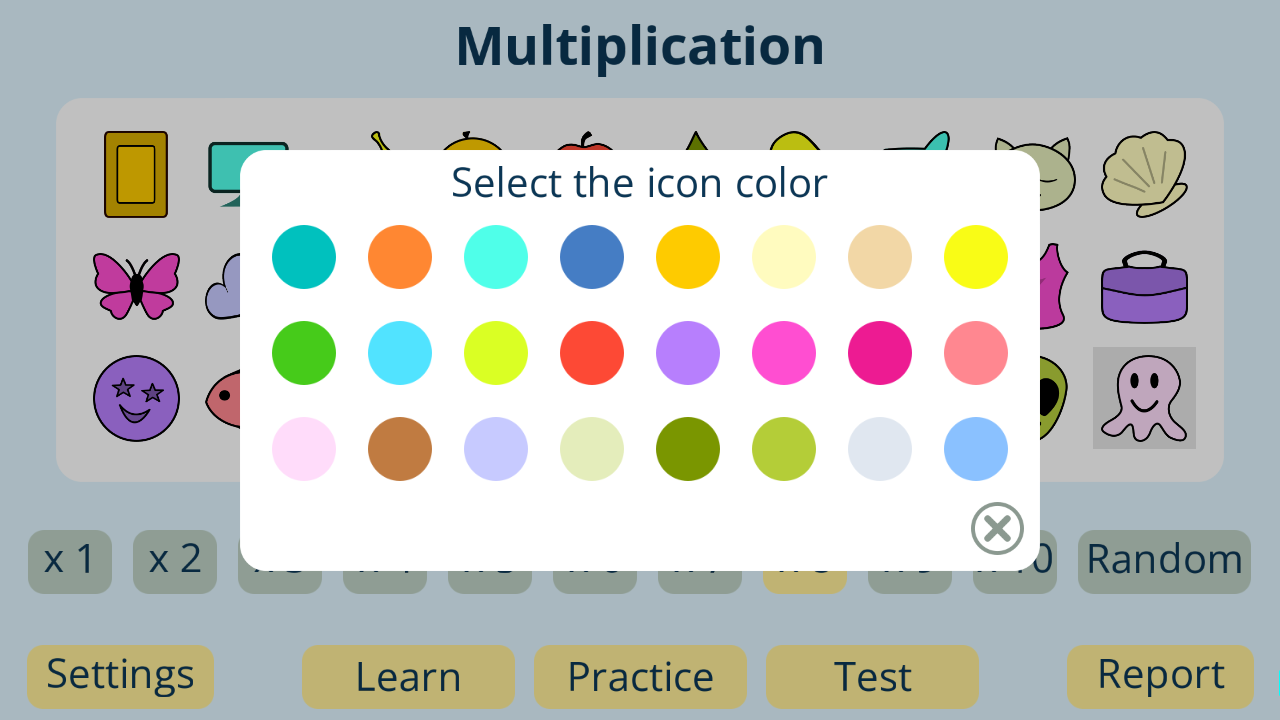This screenshot has height=720, width=1280.
Task: Choose the orange color swatch
Action: [x=400, y=257]
